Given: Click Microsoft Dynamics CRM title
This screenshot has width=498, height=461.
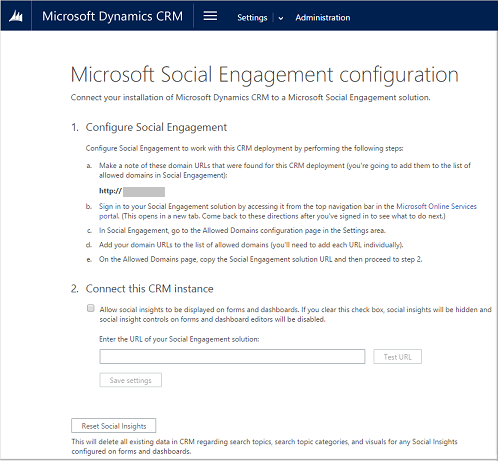Looking at the screenshot, I should pos(112,16).
